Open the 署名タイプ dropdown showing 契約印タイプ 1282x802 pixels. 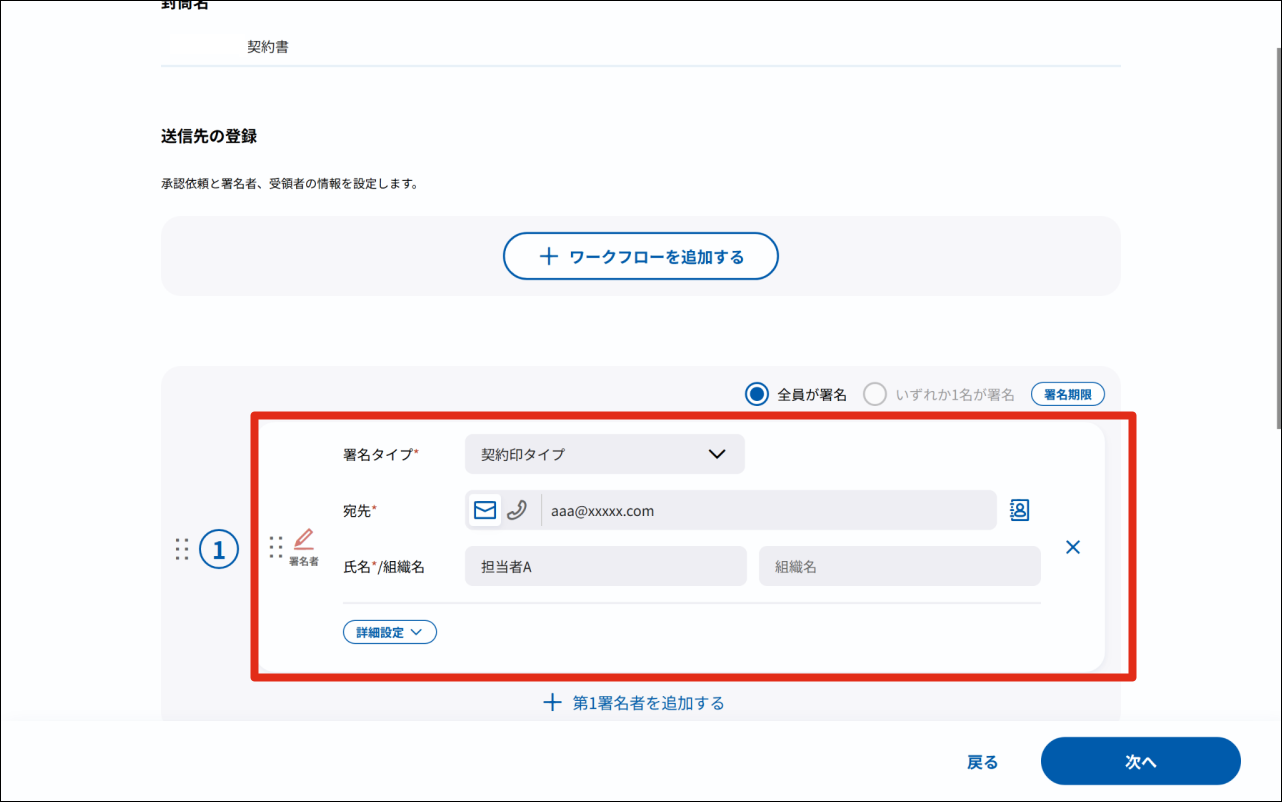604,454
